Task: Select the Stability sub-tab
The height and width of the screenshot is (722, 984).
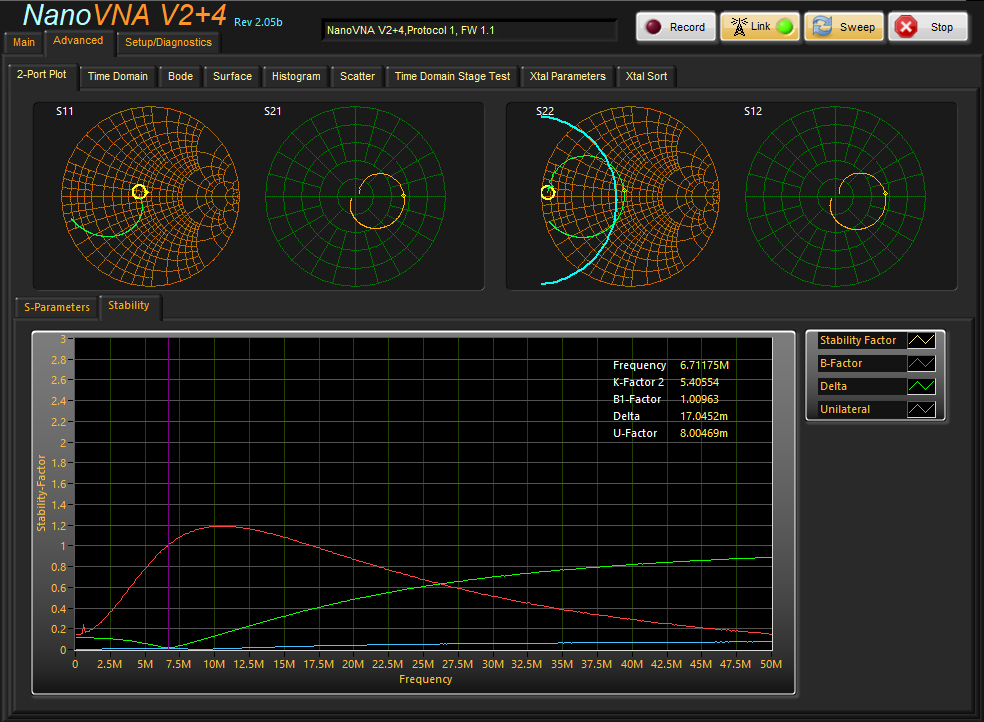Action: click(x=129, y=306)
